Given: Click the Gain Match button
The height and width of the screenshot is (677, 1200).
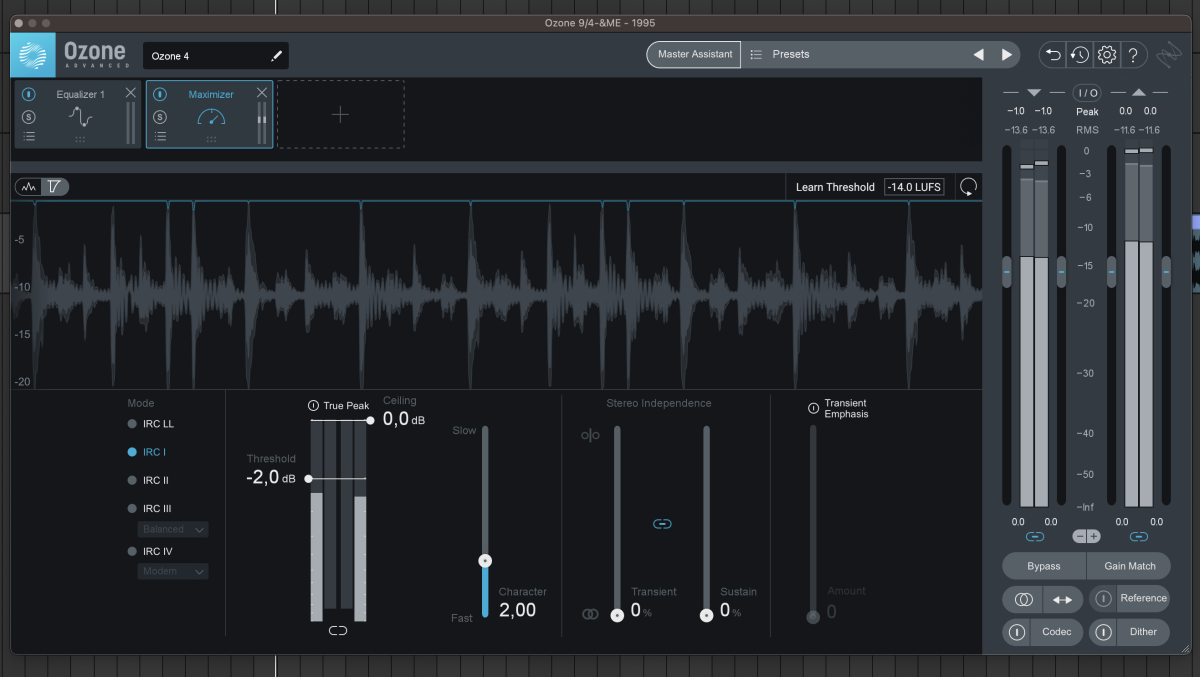Looking at the screenshot, I should 1129,566.
